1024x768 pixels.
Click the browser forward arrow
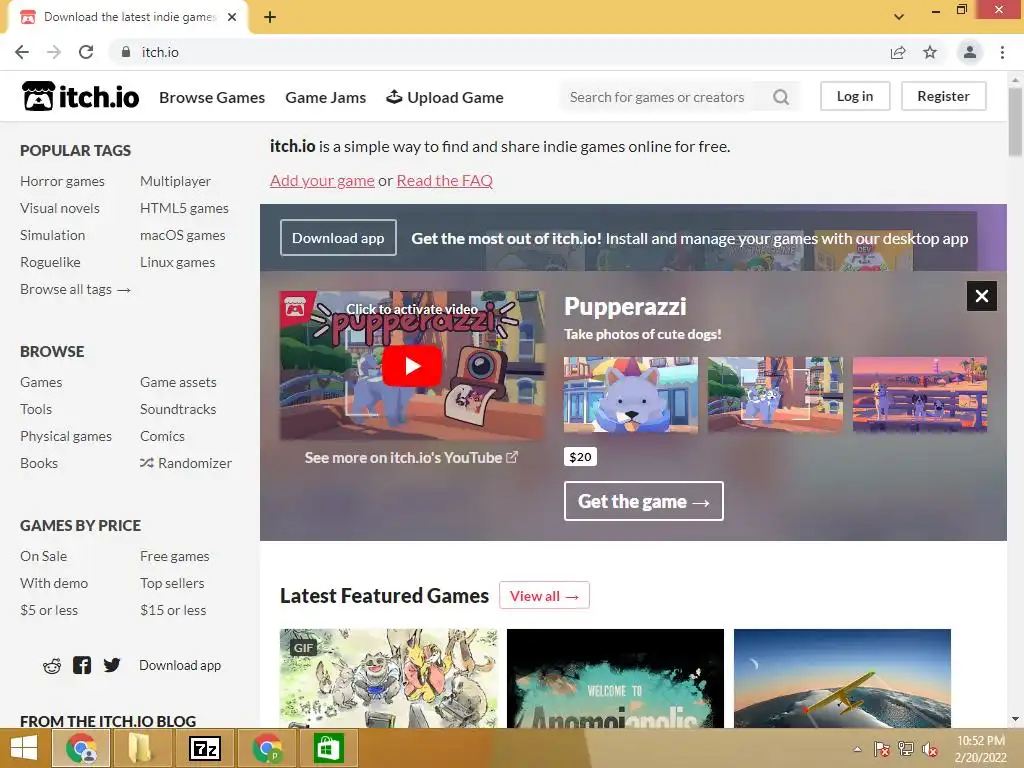tap(54, 52)
